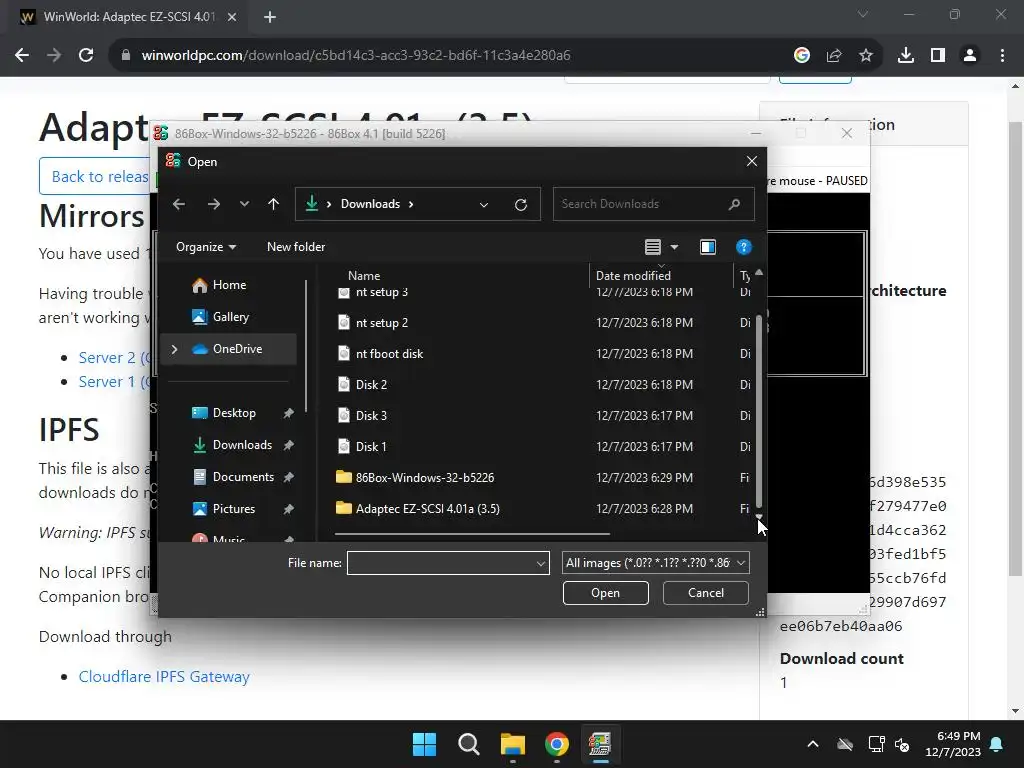Bookmark this page star icon
The image size is (1024, 768).
866,56
